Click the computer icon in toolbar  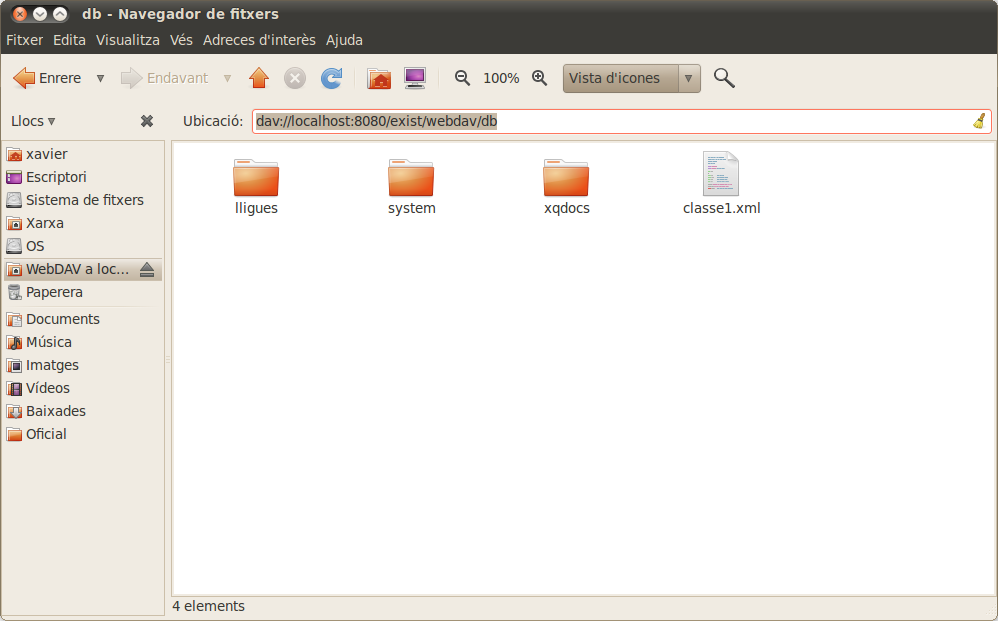(x=415, y=78)
